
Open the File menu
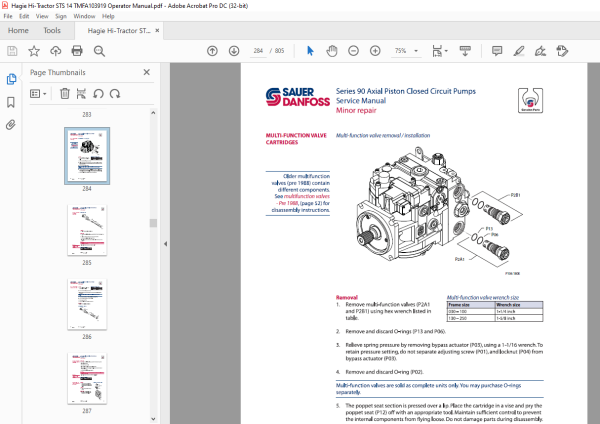pos(8,16)
